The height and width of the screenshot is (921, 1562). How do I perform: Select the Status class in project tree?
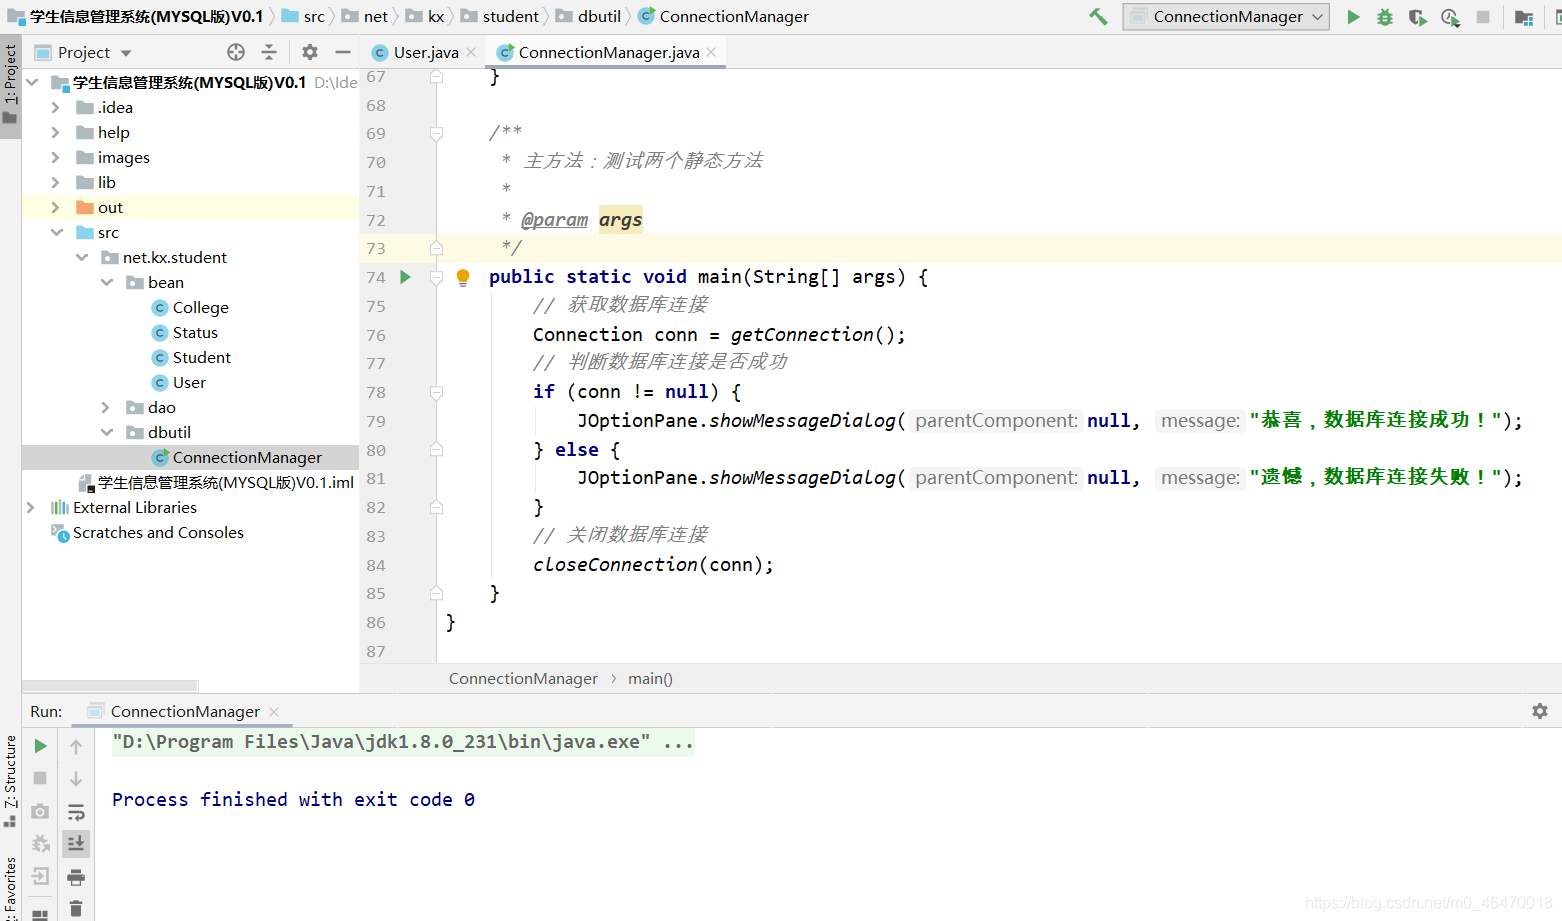pyautogui.click(x=185, y=332)
